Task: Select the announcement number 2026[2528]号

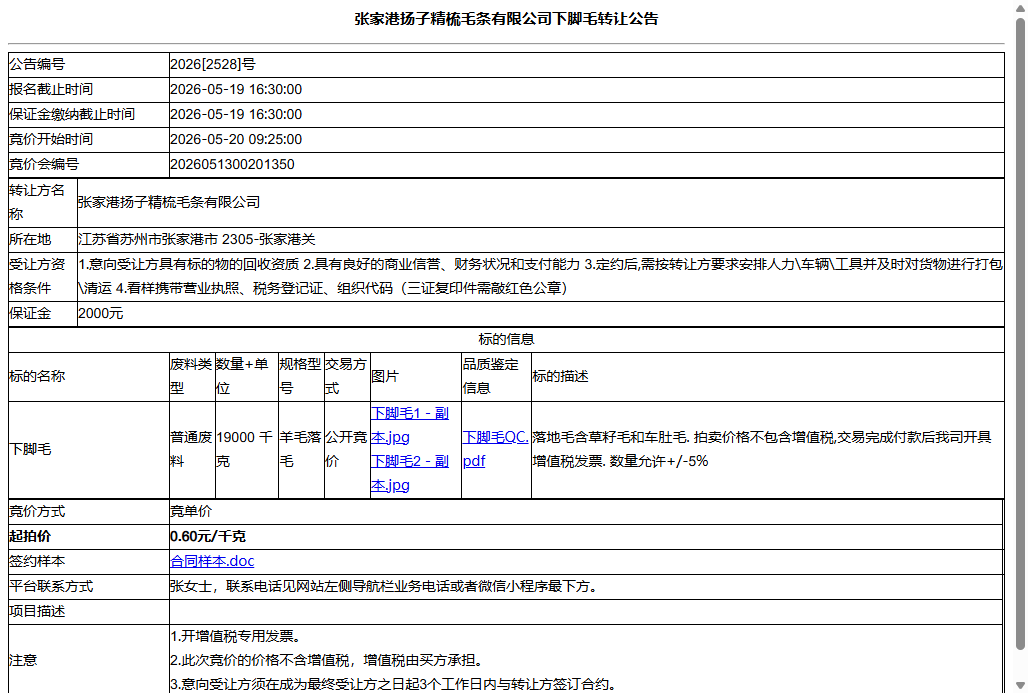Action: coord(213,64)
